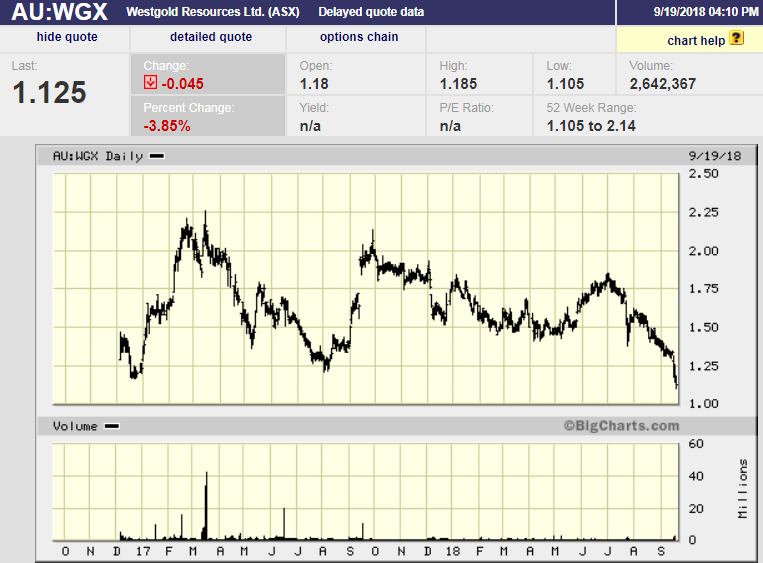Screen dimensions: 763x563
Task: Open the options chain link
Action: [359, 37]
